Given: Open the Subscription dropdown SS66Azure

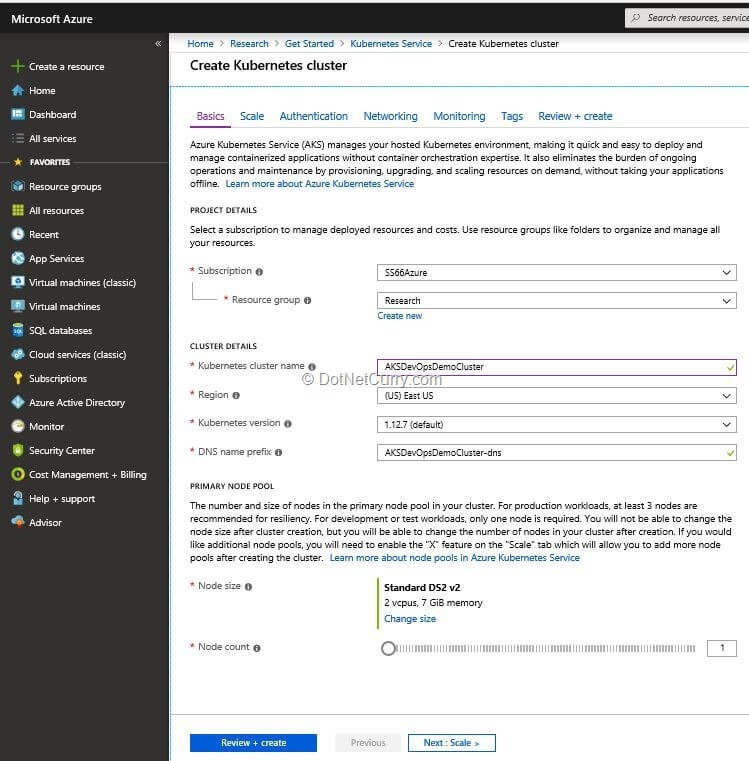Looking at the screenshot, I should click(556, 272).
